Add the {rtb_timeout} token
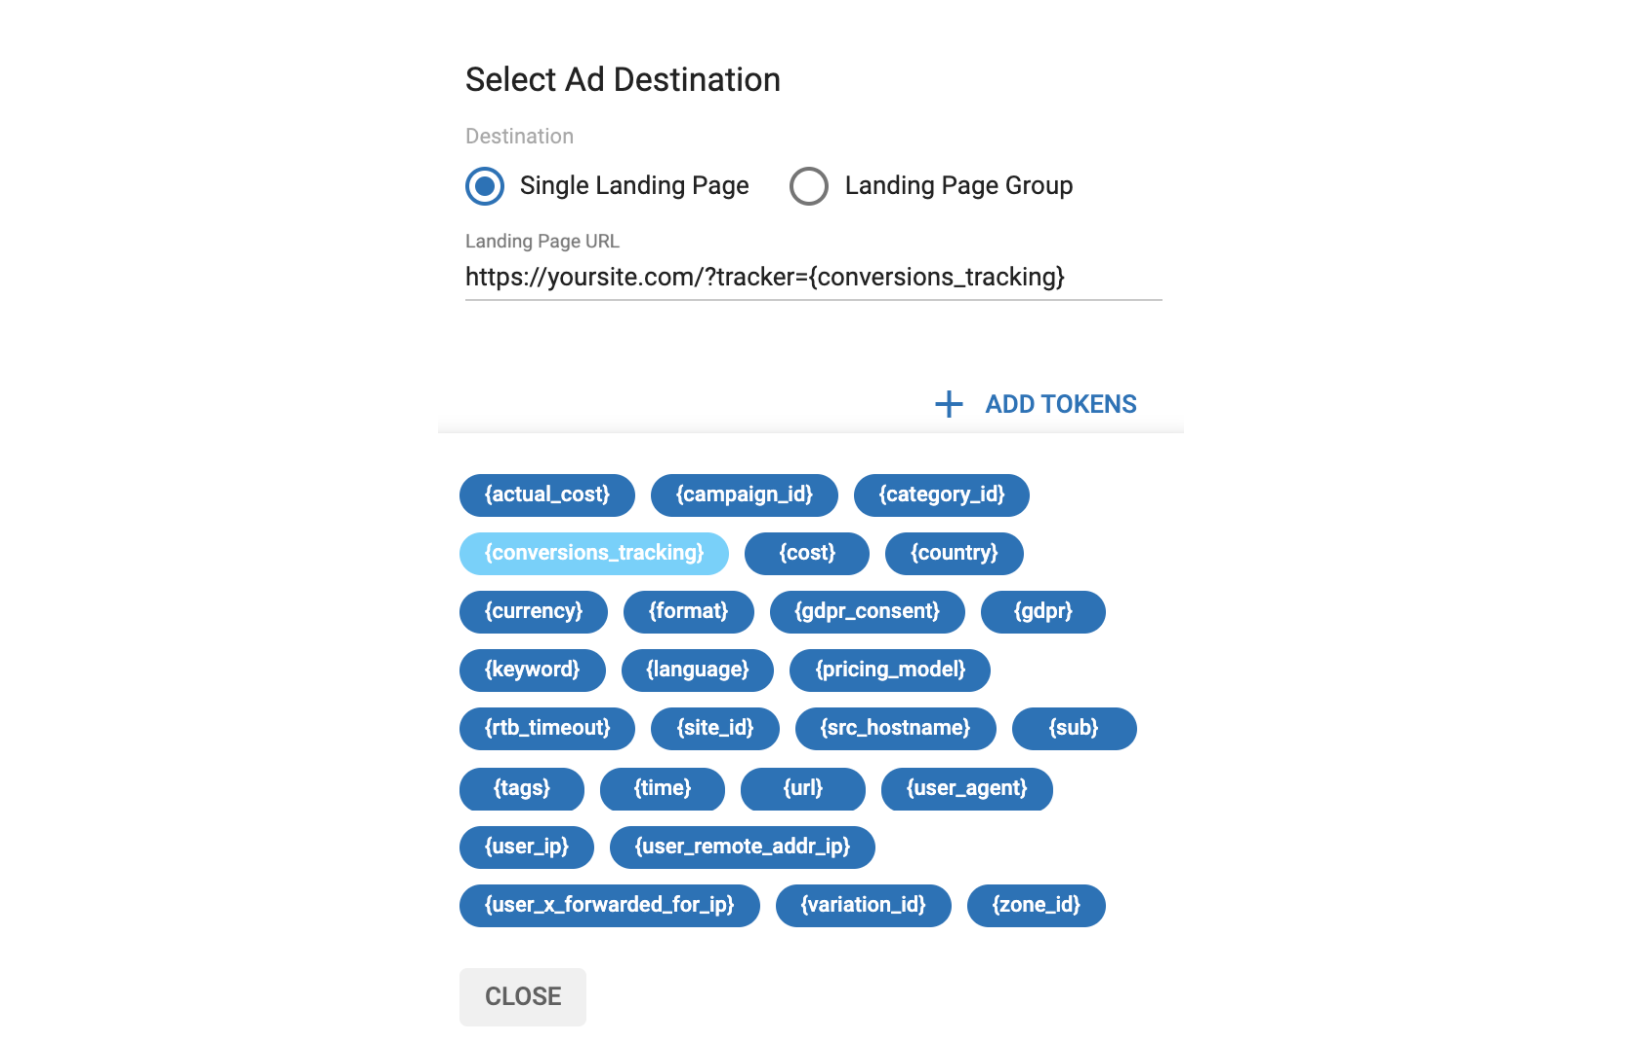The width and height of the screenshot is (1626, 1064). click(x=547, y=728)
